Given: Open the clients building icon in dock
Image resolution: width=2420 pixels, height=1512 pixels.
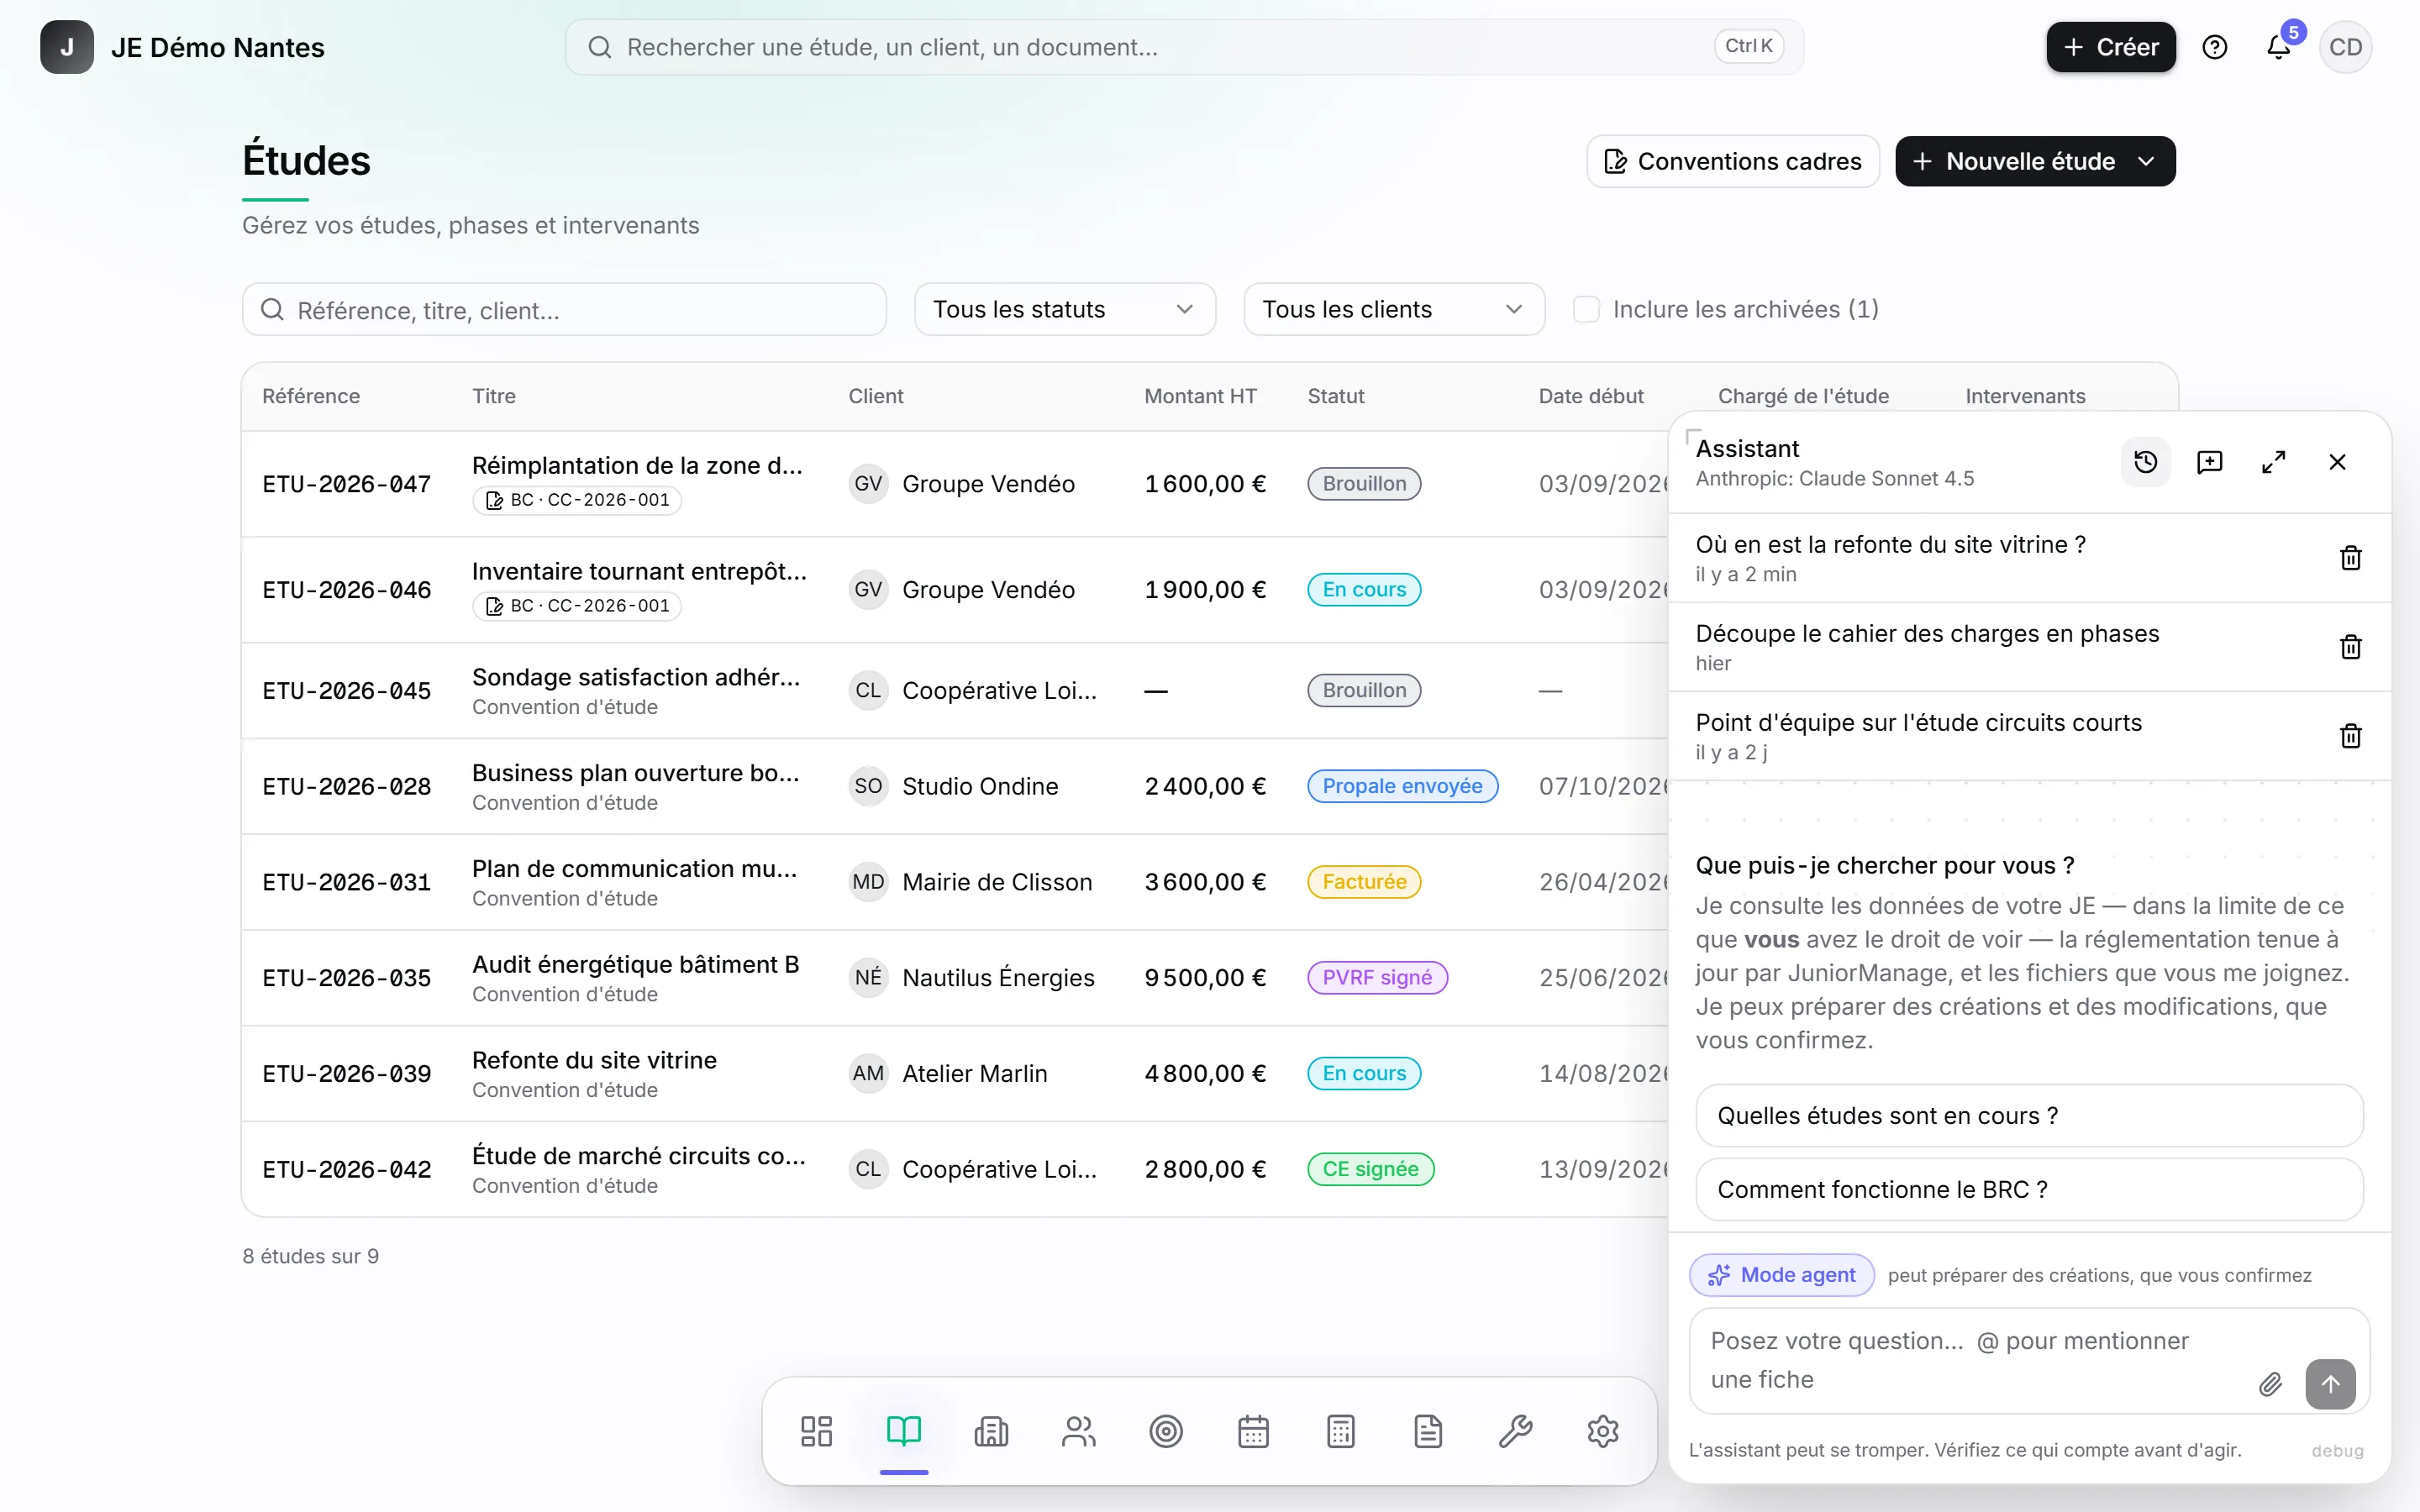Looking at the screenshot, I should click(x=991, y=1431).
